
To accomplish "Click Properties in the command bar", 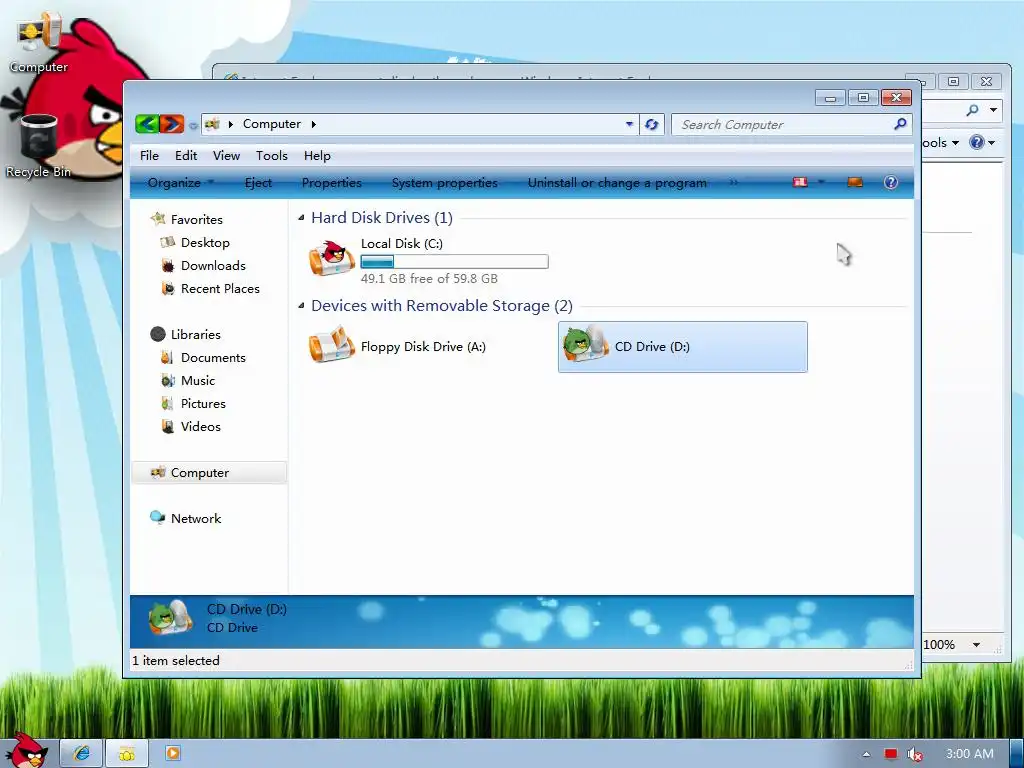I will pos(331,183).
